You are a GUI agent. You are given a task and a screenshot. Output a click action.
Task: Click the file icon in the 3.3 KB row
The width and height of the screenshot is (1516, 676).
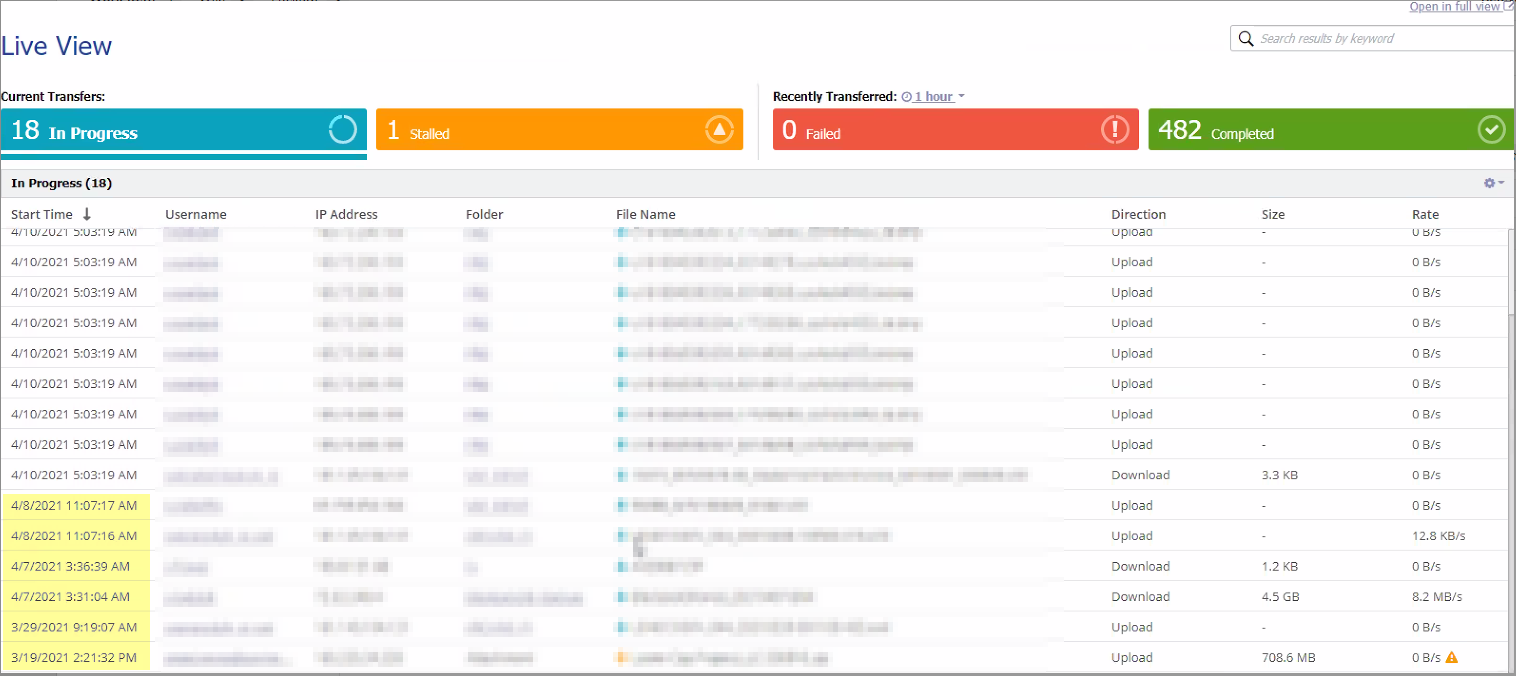point(622,475)
